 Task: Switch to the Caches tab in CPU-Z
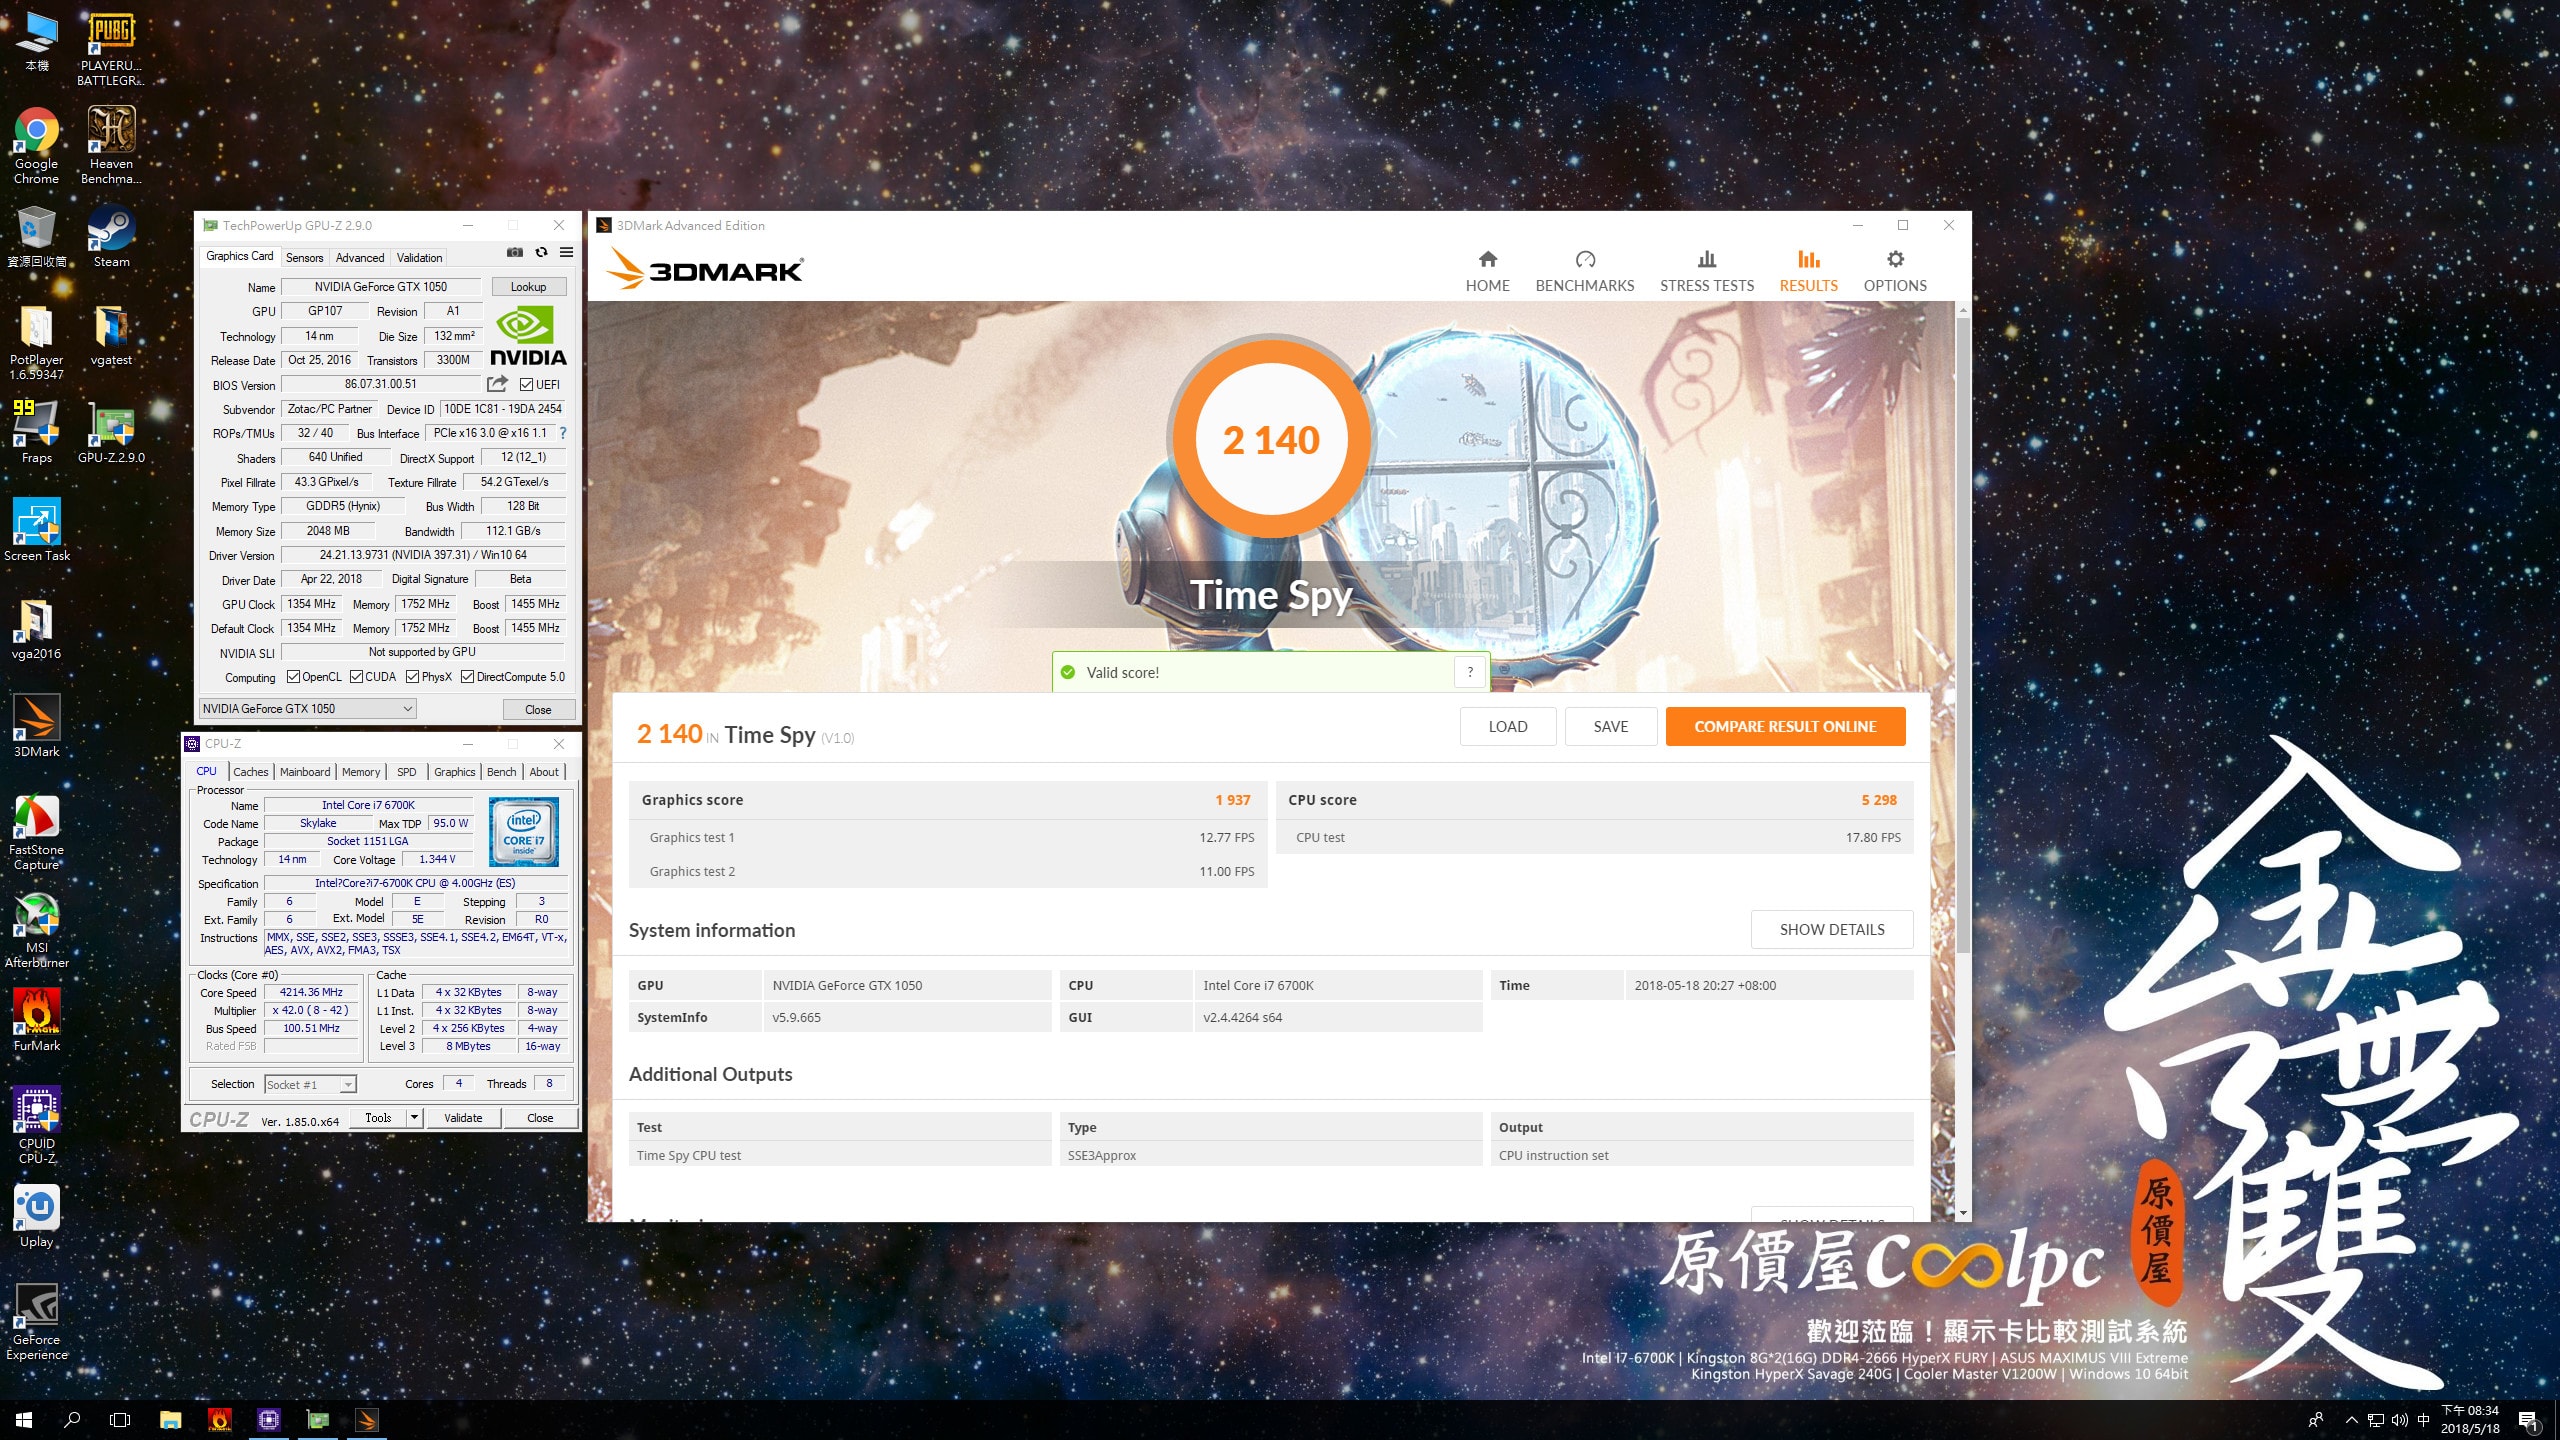(251, 772)
